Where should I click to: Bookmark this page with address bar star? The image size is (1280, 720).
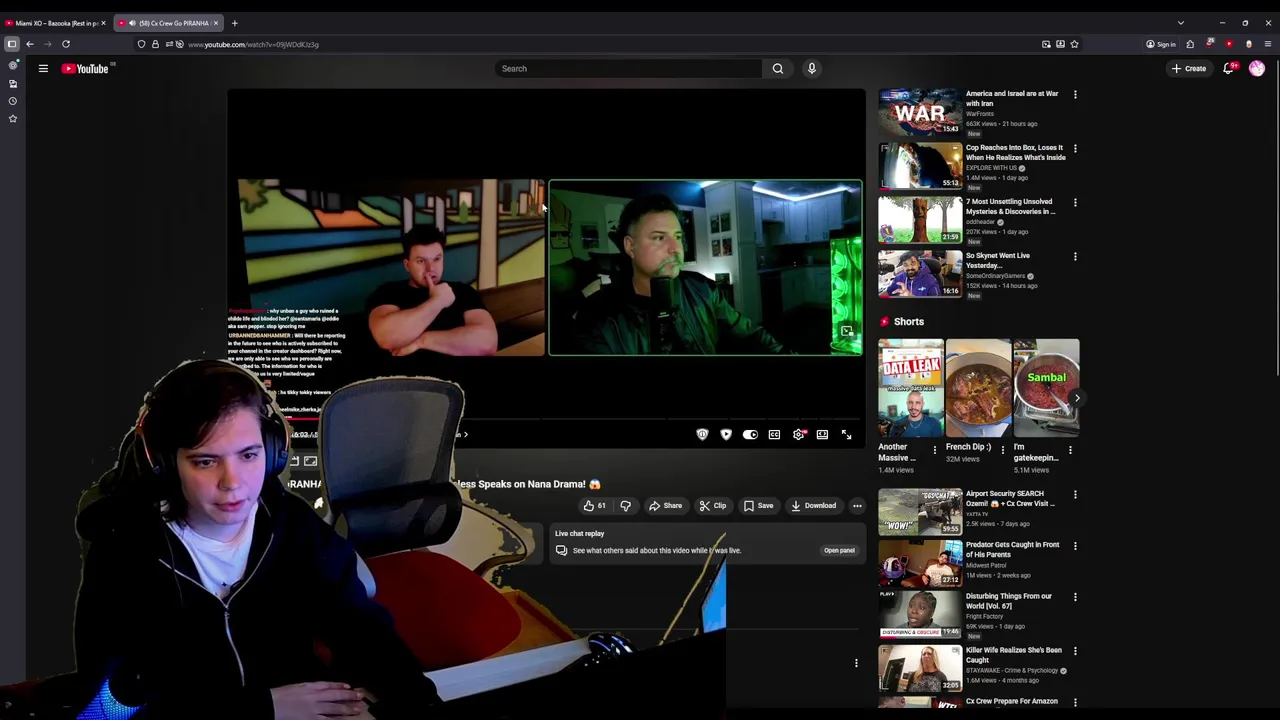[x=1074, y=44]
